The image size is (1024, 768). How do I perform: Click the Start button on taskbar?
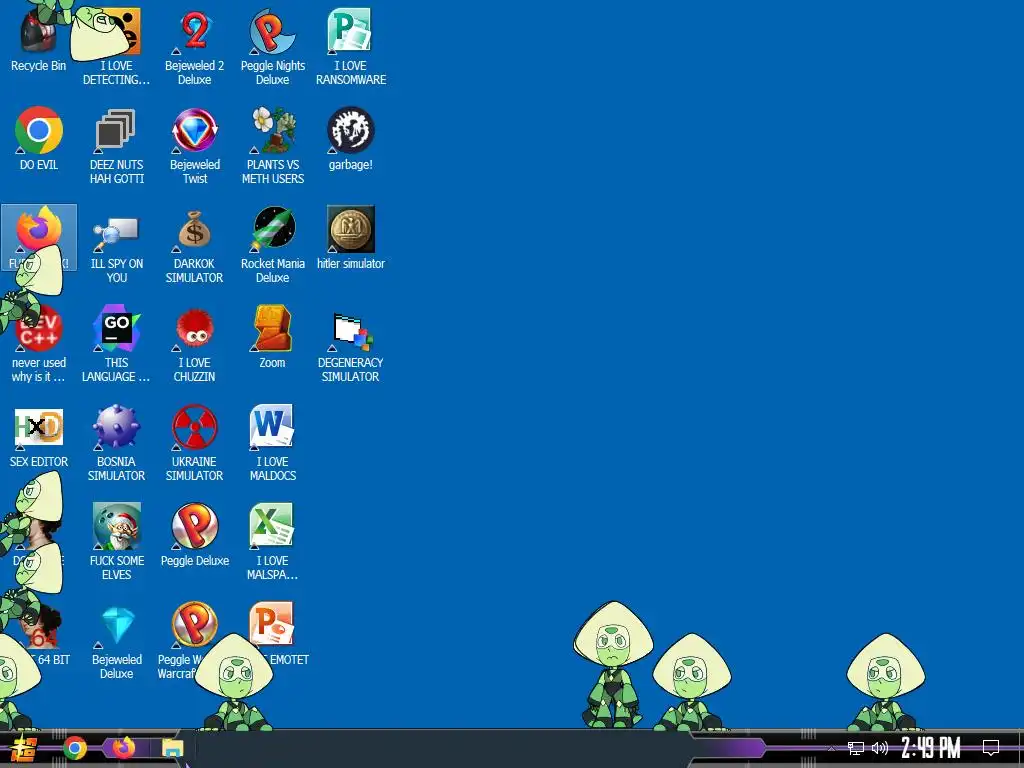24,748
